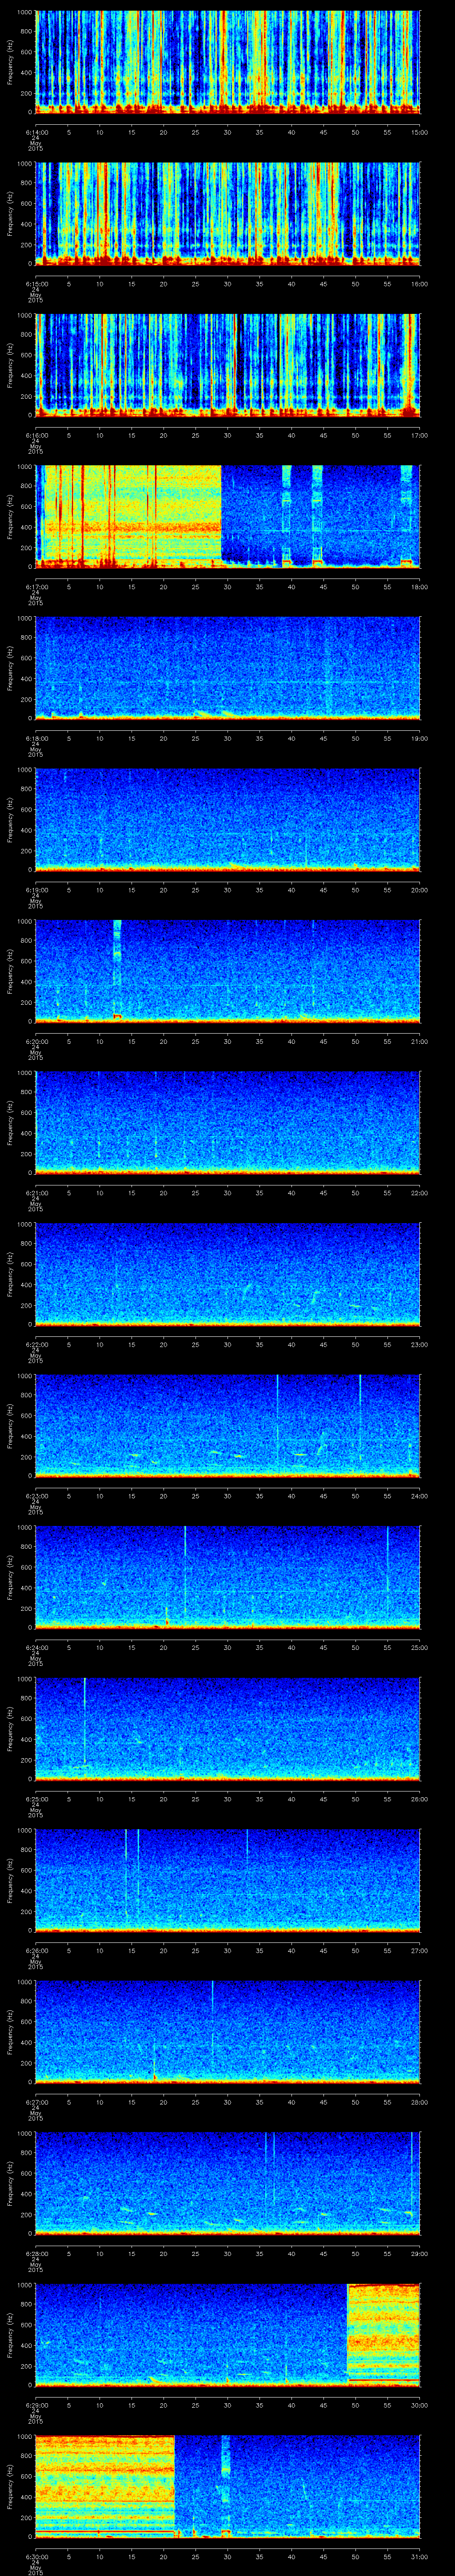Click the 18:00 end time label

click(420, 586)
